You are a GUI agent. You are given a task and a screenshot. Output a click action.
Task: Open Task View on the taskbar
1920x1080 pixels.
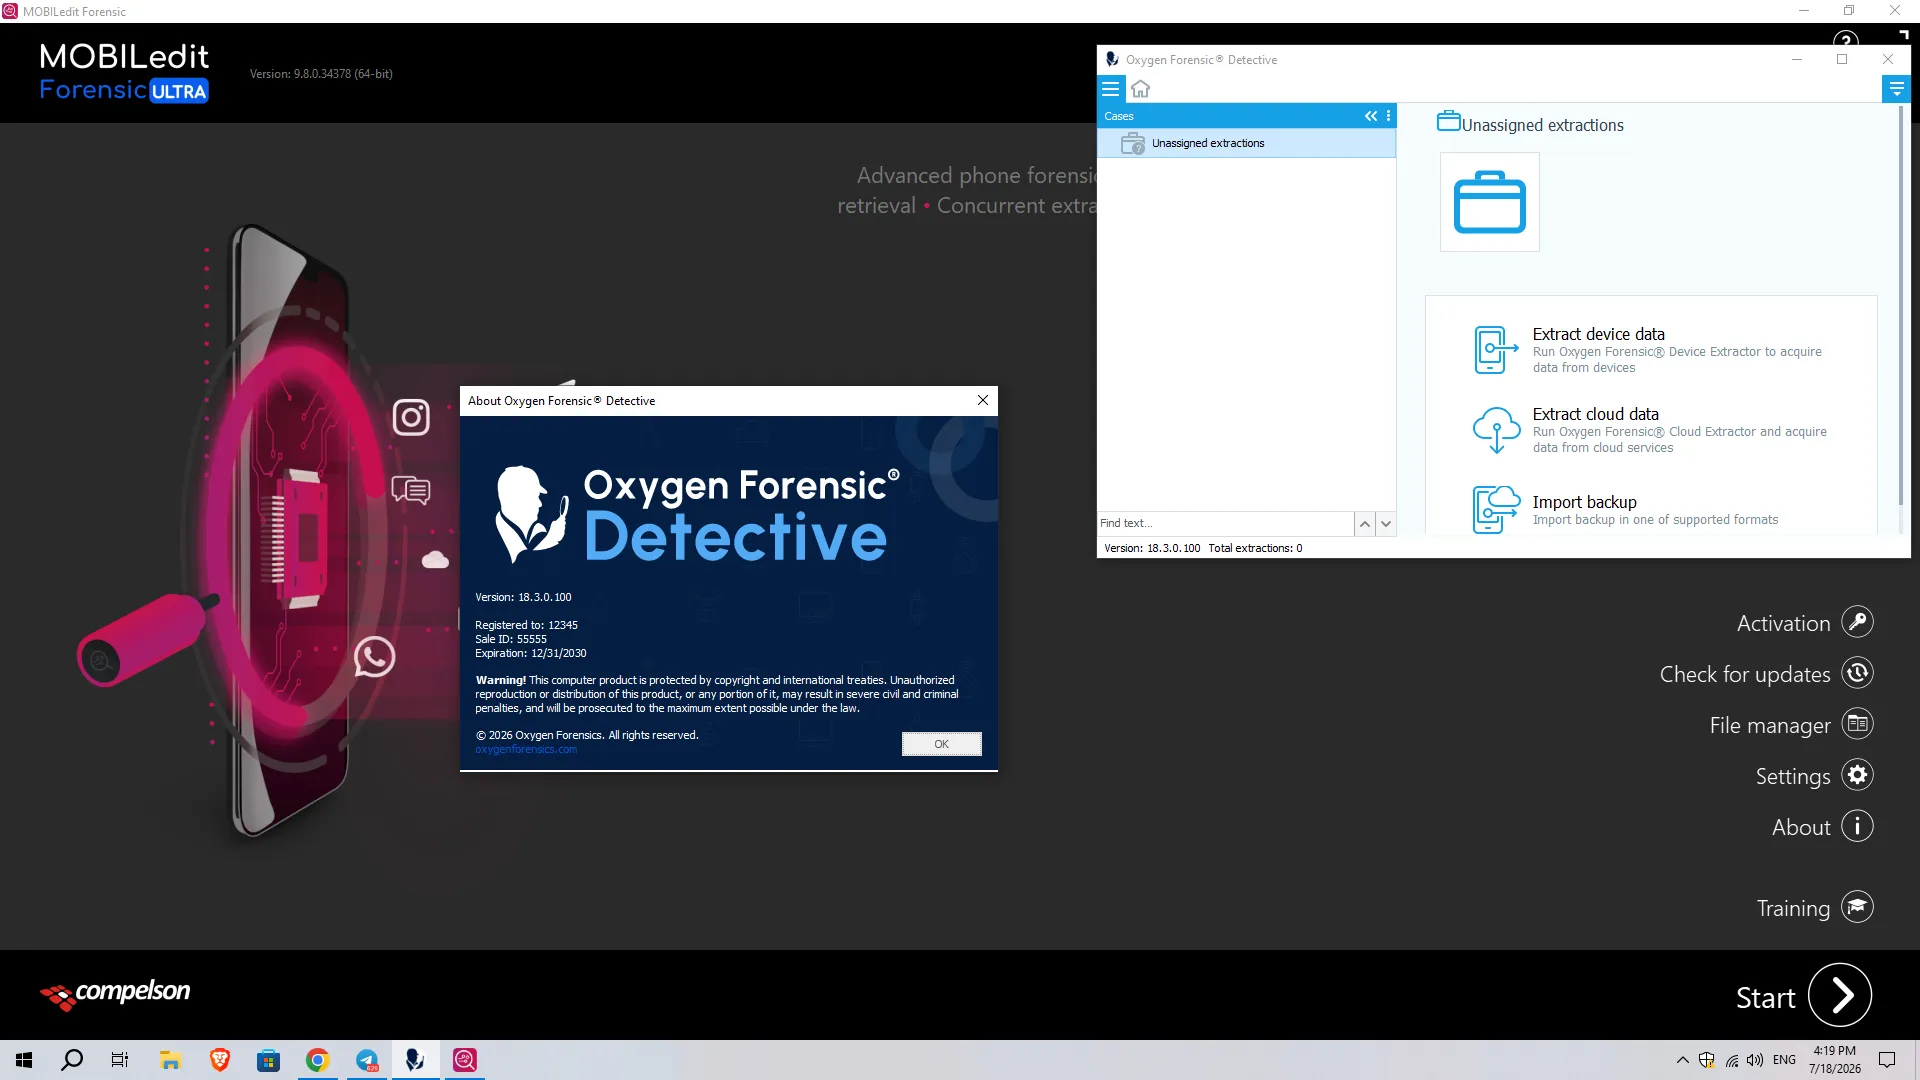tap(120, 1060)
